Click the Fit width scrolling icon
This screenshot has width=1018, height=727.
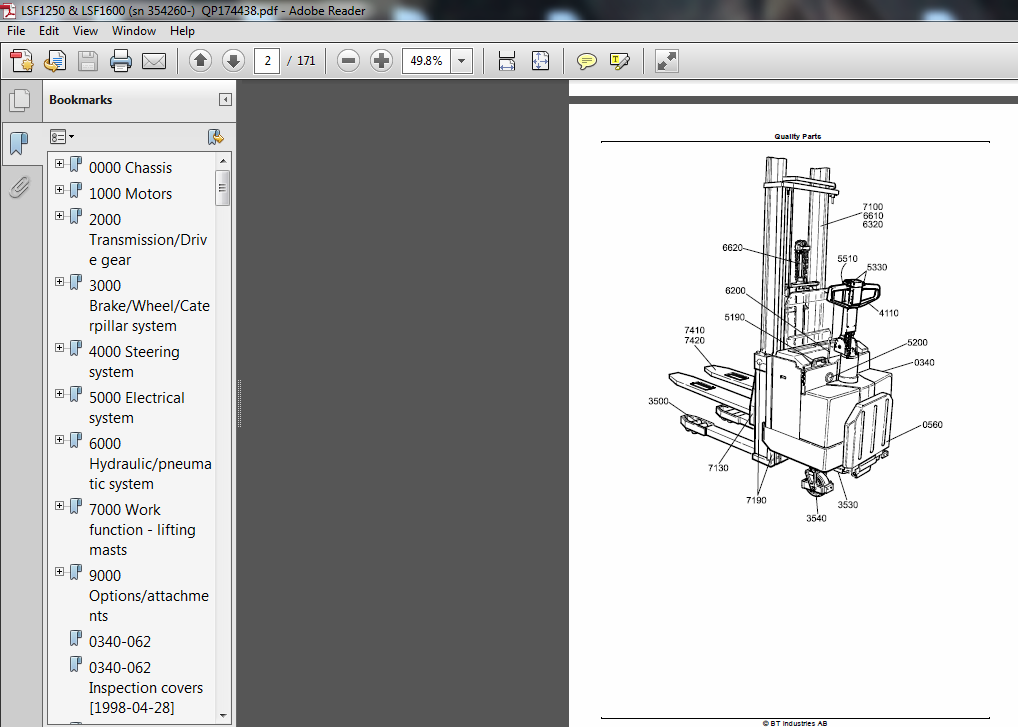click(x=507, y=61)
